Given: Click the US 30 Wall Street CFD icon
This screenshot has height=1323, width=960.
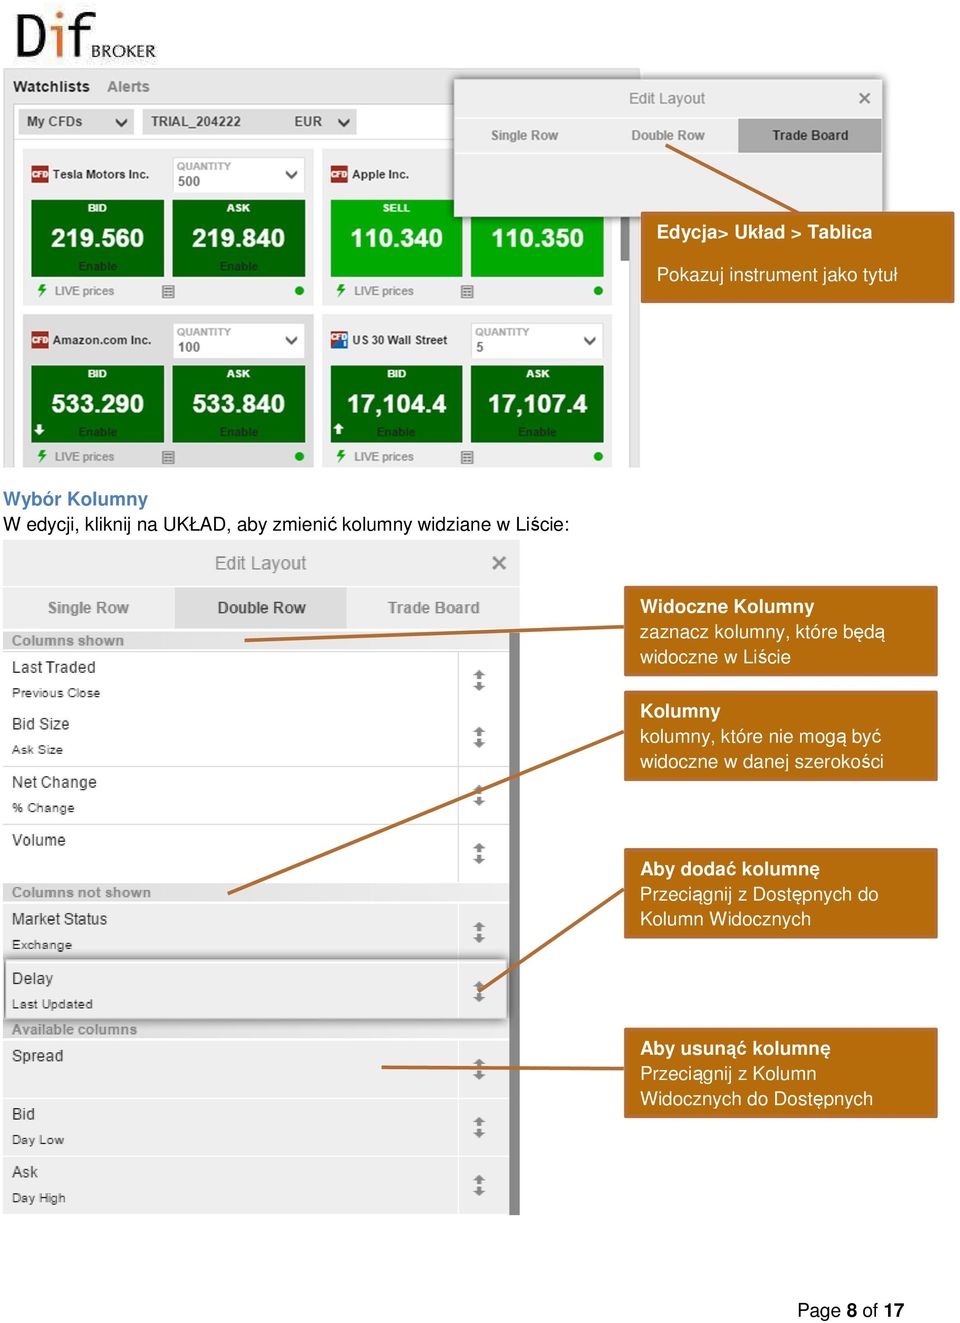Looking at the screenshot, I should click(x=339, y=340).
